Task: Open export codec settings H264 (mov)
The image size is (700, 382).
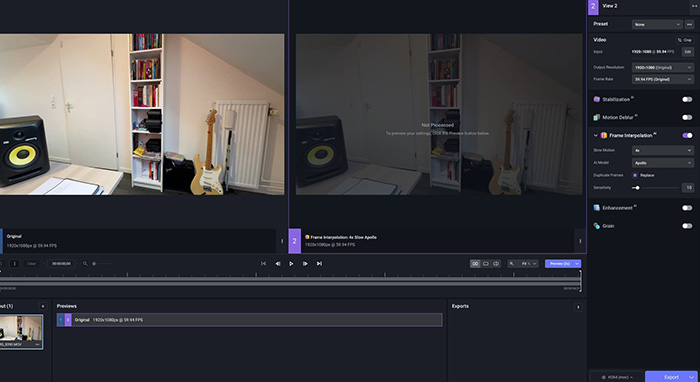Action: pos(617,377)
